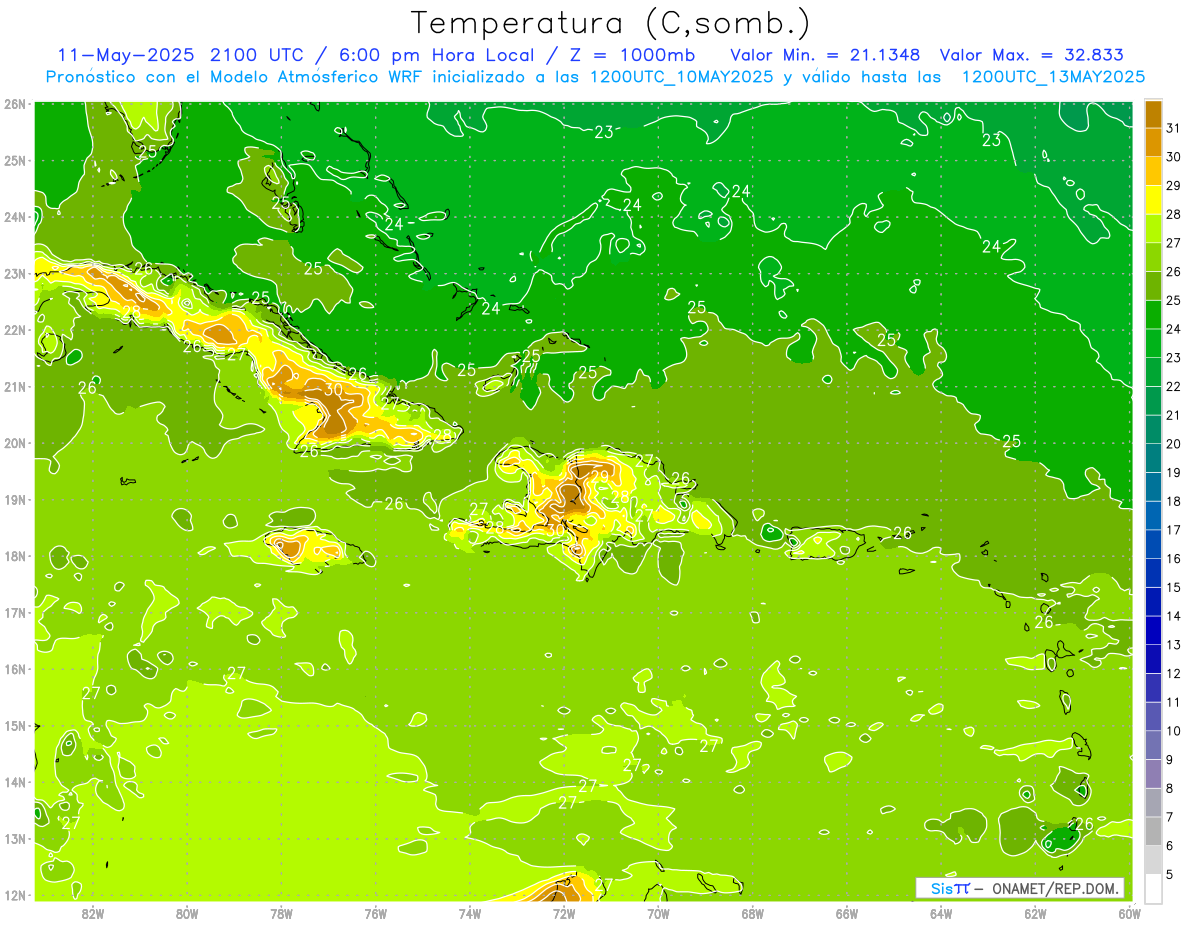Click the '23N' latitude label
This screenshot has width=1200, height=927.
click(14, 273)
